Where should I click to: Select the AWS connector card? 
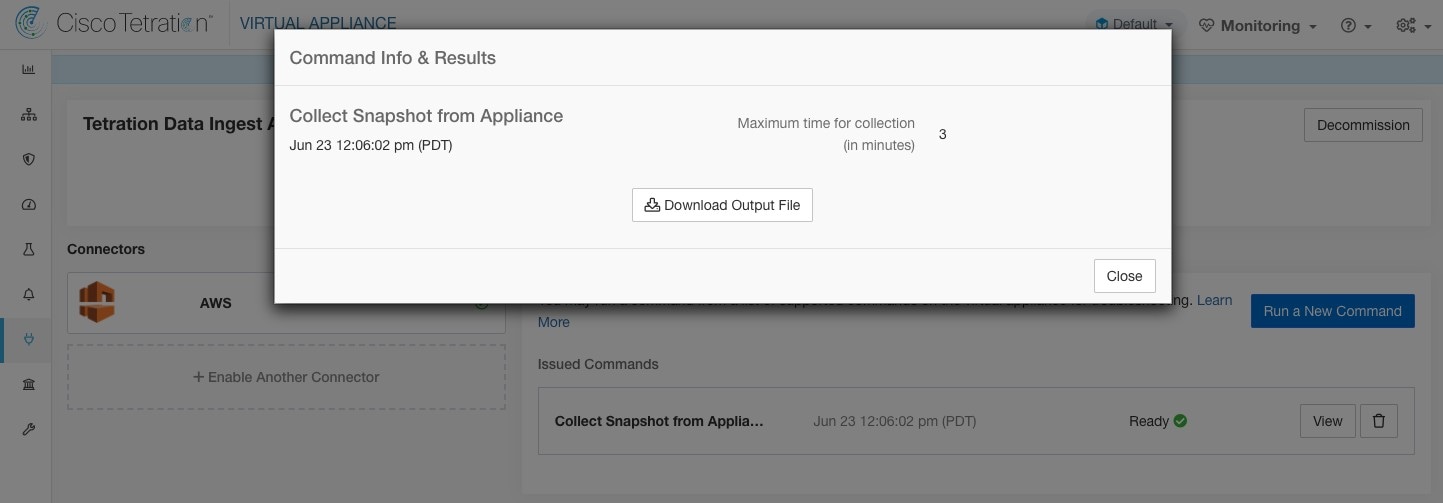tap(286, 303)
